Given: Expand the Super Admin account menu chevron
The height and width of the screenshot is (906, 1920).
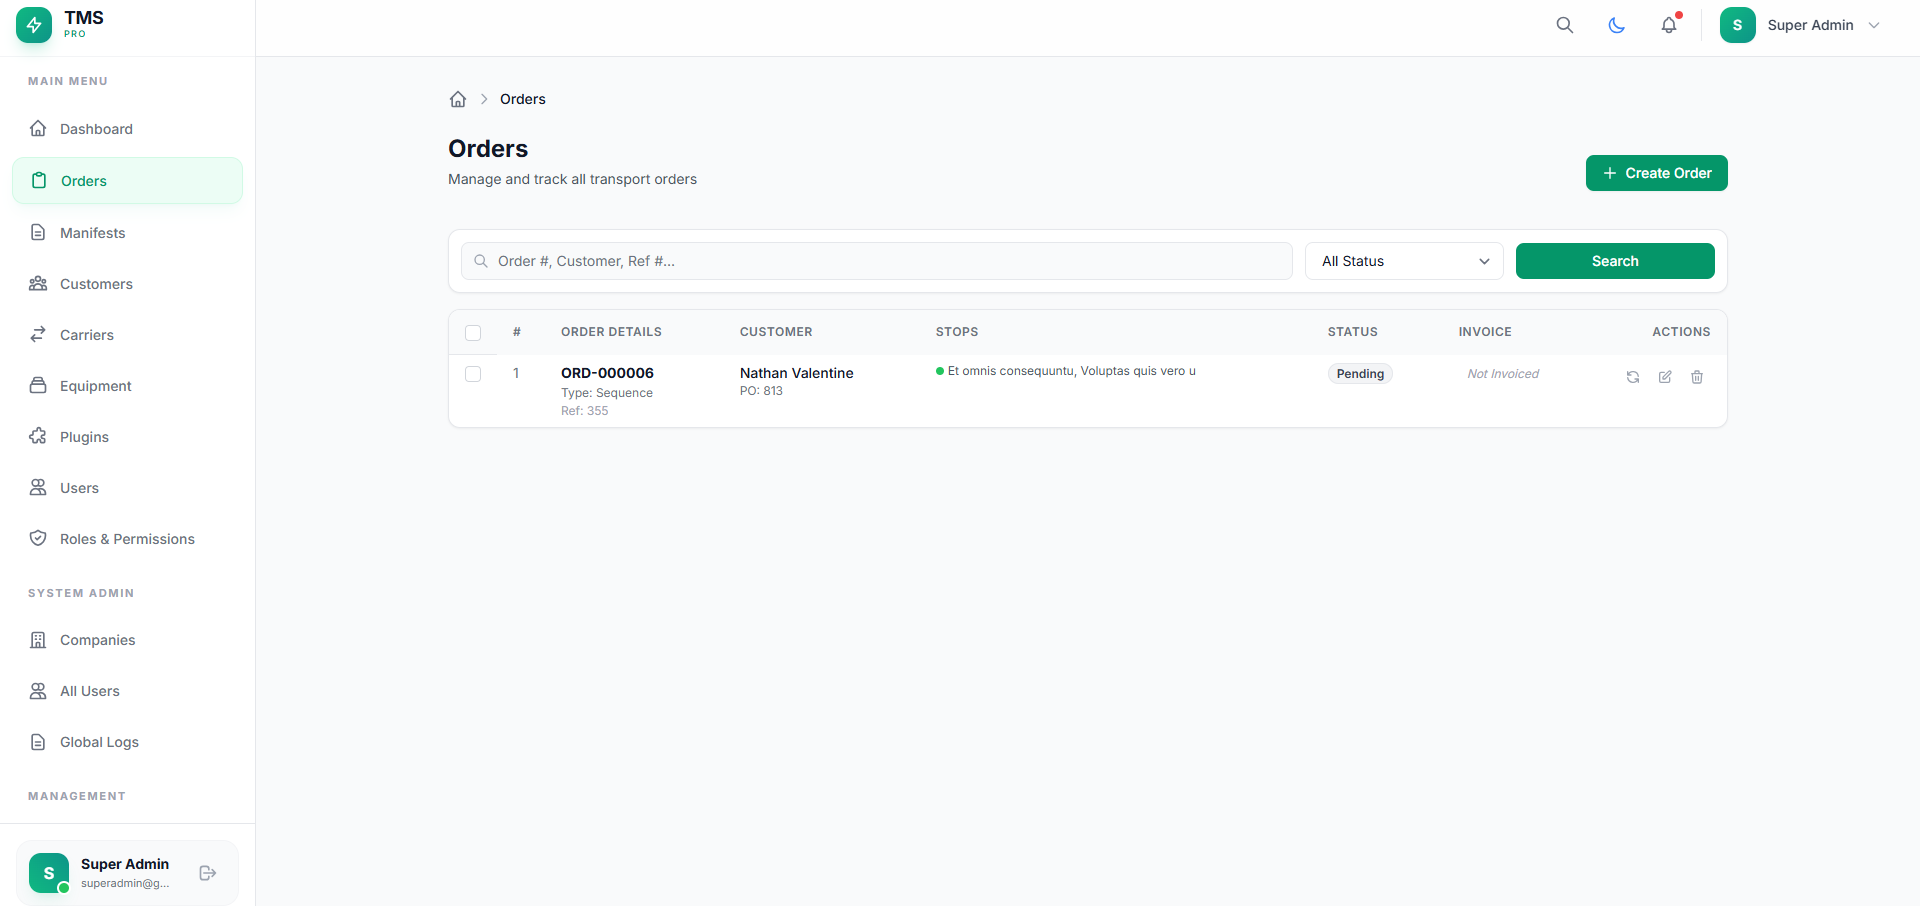Looking at the screenshot, I should 1874,25.
